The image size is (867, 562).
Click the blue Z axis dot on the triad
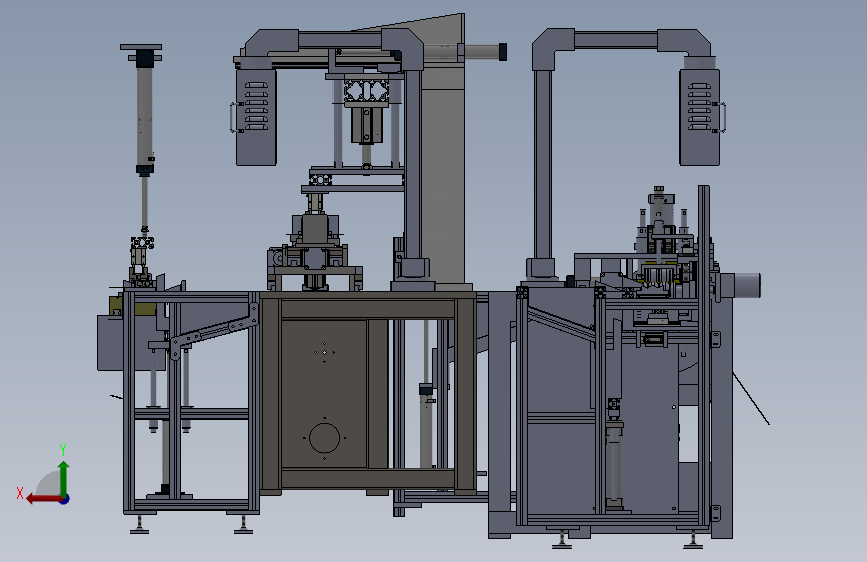point(65,499)
